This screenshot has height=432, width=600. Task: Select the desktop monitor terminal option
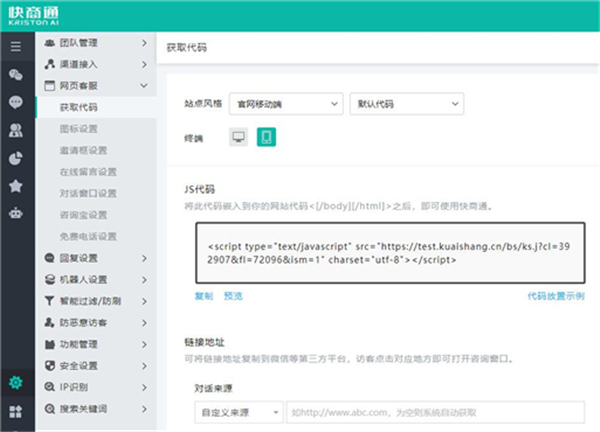point(238,137)
